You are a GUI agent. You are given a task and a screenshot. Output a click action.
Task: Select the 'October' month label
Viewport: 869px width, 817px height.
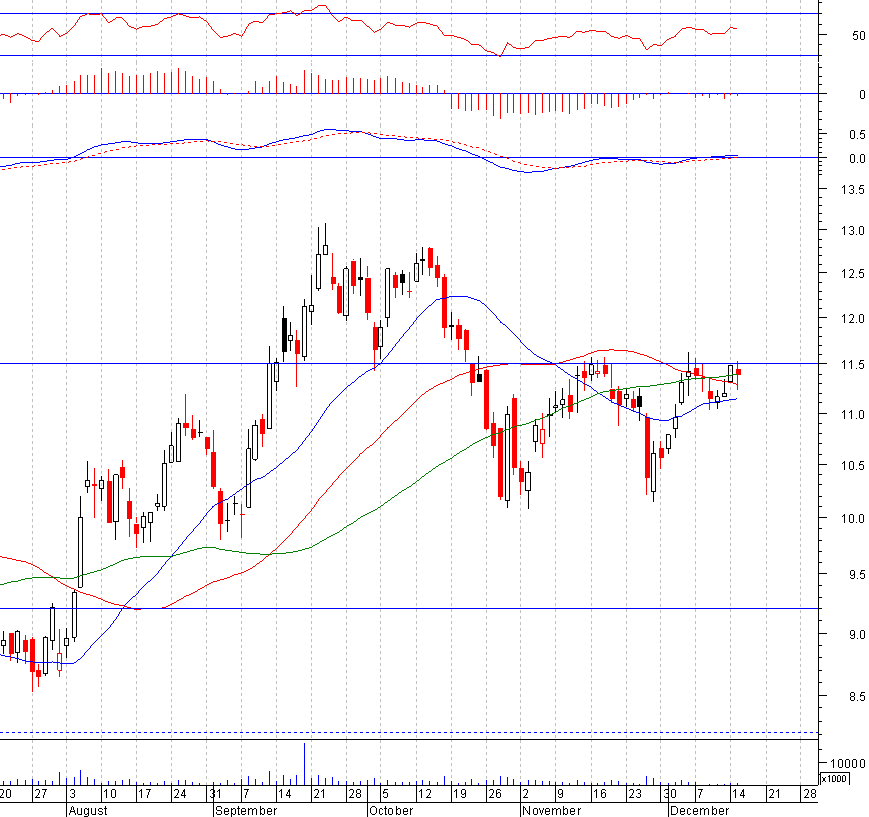click(x=391, y=810)
